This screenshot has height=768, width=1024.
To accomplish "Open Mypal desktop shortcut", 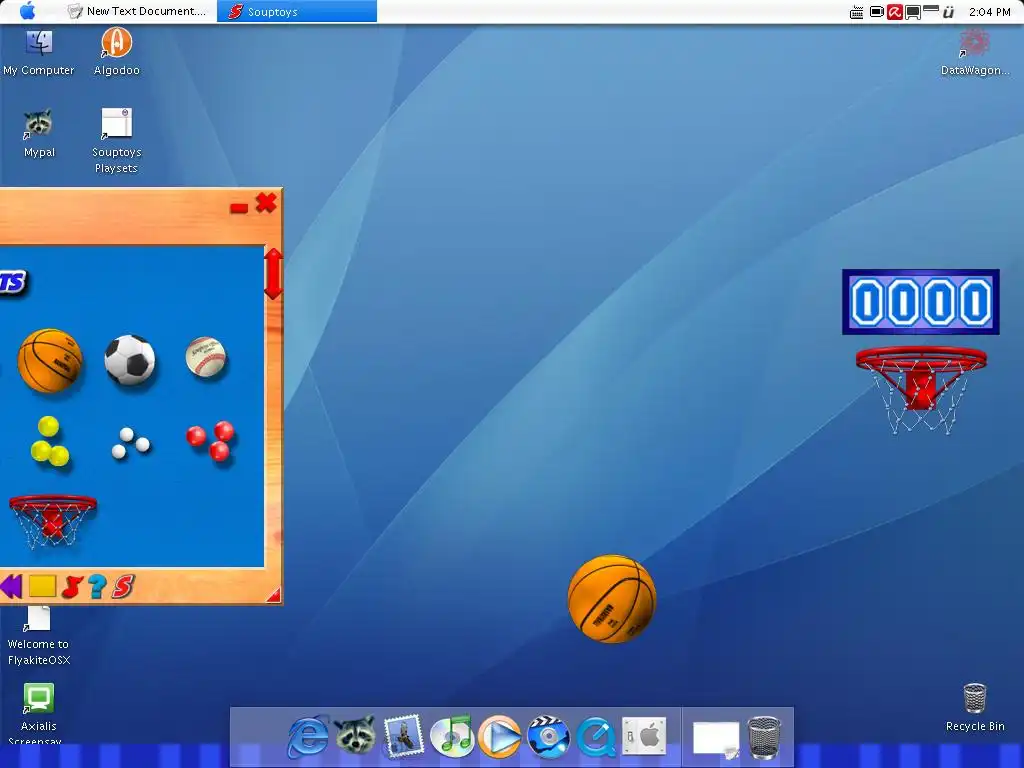I will click(x=39, y=134).
